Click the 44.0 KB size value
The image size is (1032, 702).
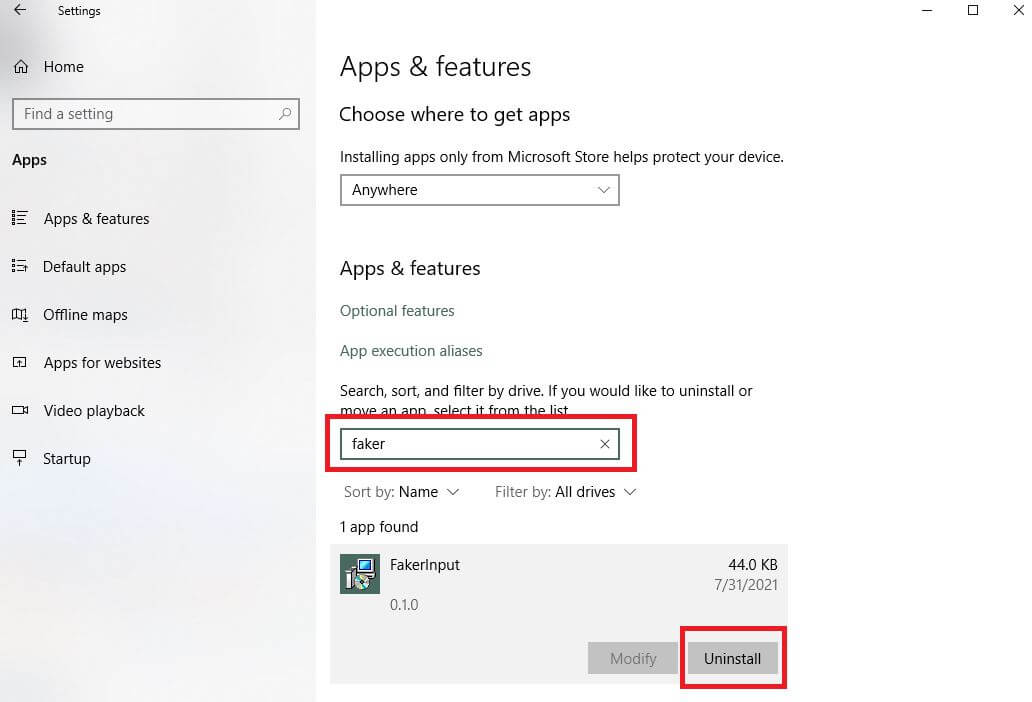pyautogui.click(x=753, y=564)
